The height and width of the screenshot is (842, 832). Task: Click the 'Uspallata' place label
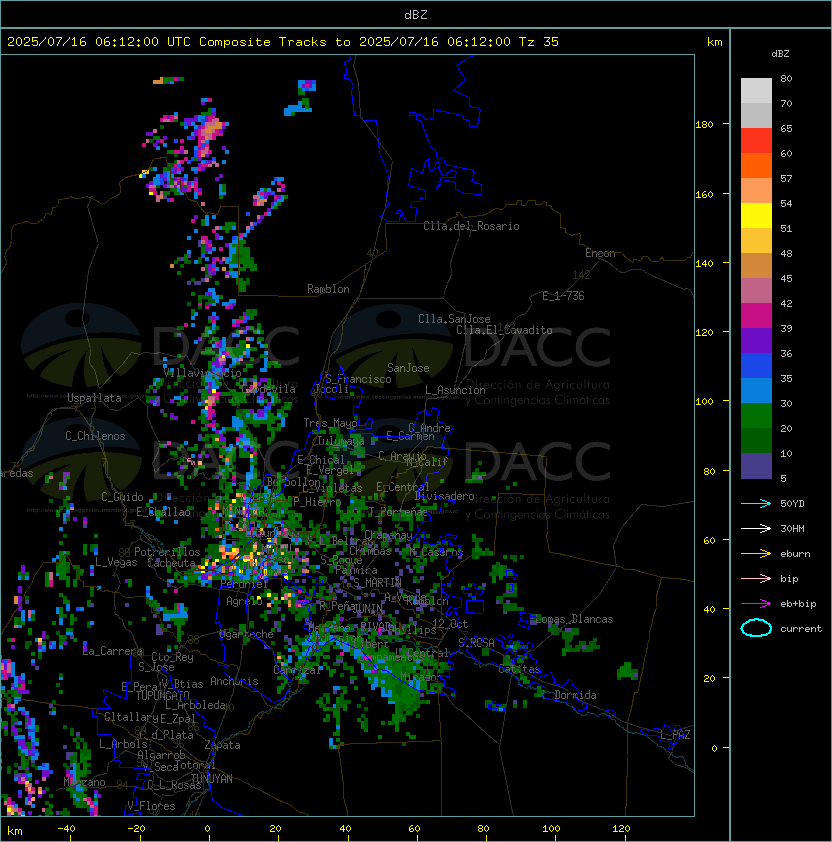[x=94, y=398]
